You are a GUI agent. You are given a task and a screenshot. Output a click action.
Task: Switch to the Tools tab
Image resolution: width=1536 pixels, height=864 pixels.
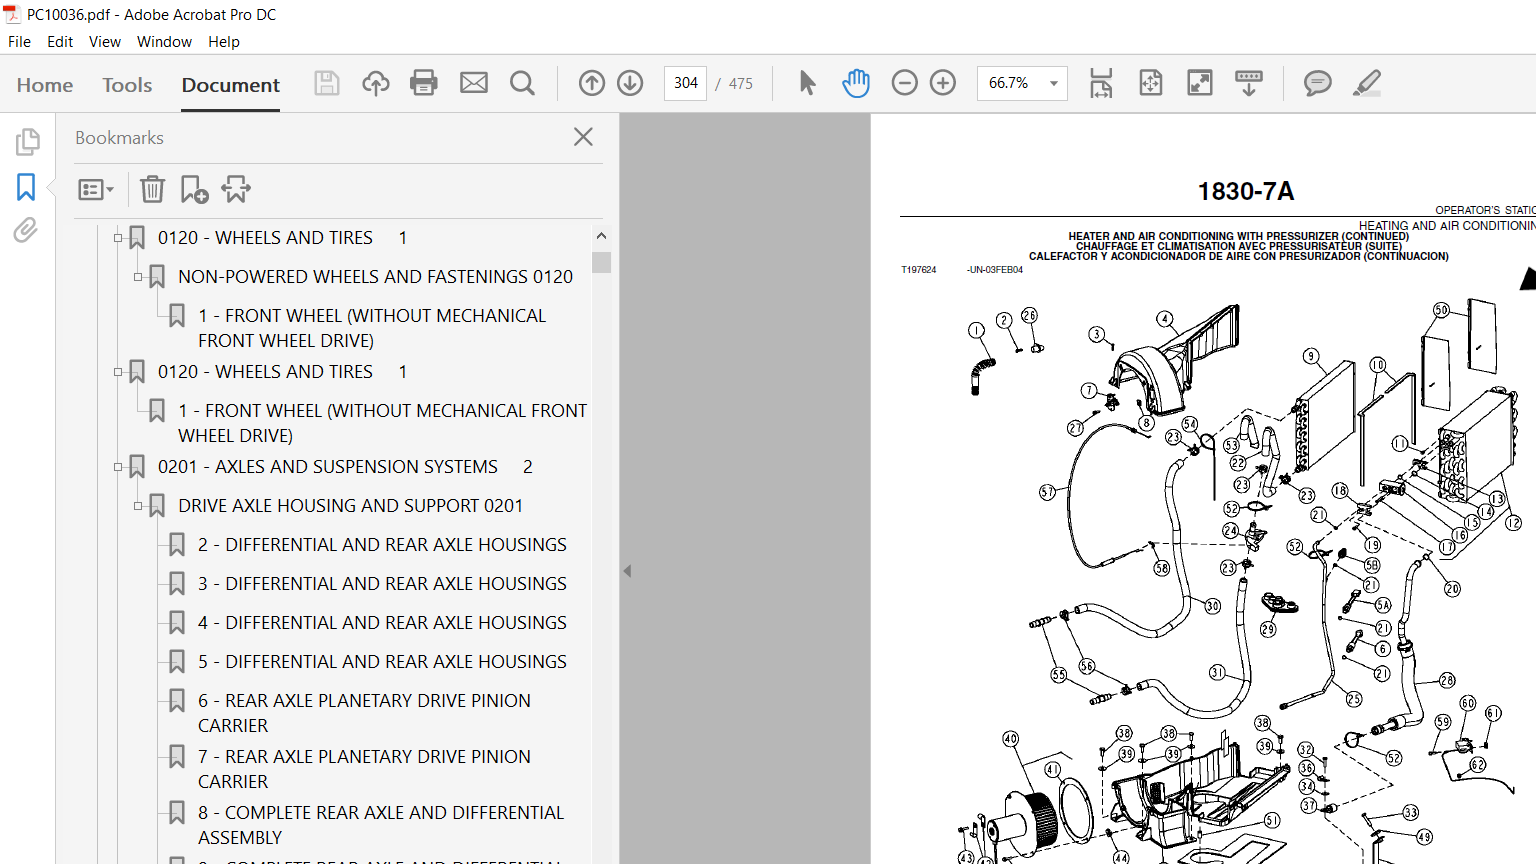(127, 85)
